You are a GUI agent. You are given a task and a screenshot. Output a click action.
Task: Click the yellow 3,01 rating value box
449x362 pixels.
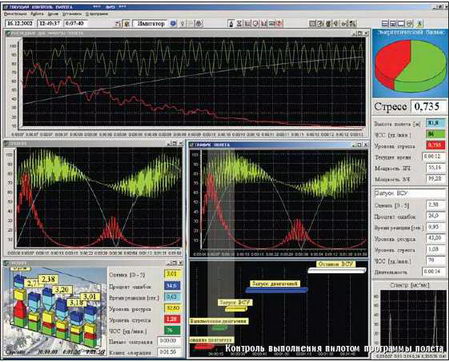click(172, 274)
